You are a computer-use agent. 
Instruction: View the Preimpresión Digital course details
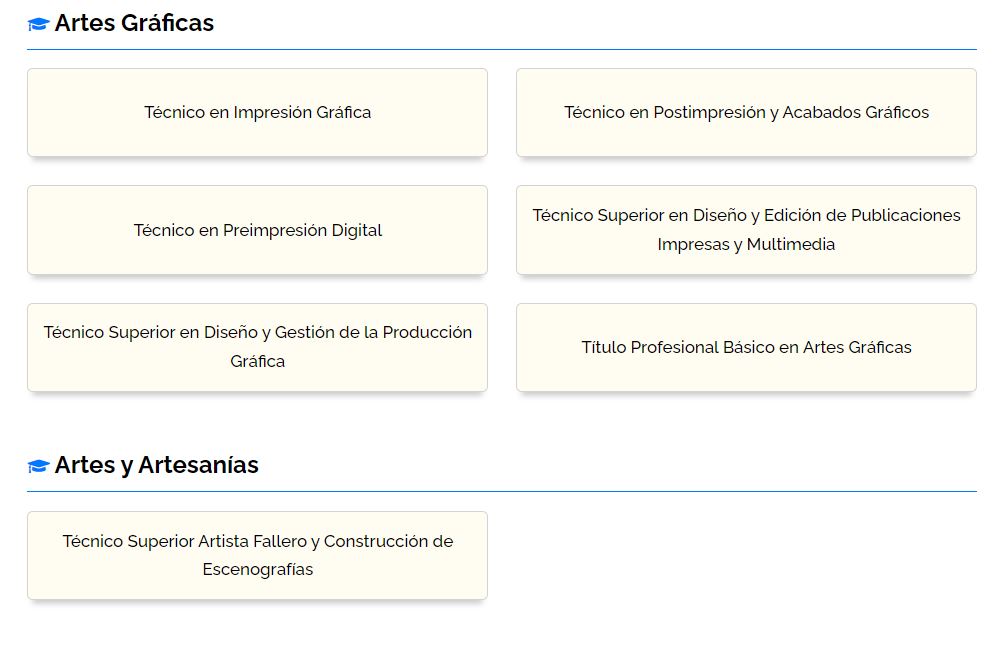257,230
